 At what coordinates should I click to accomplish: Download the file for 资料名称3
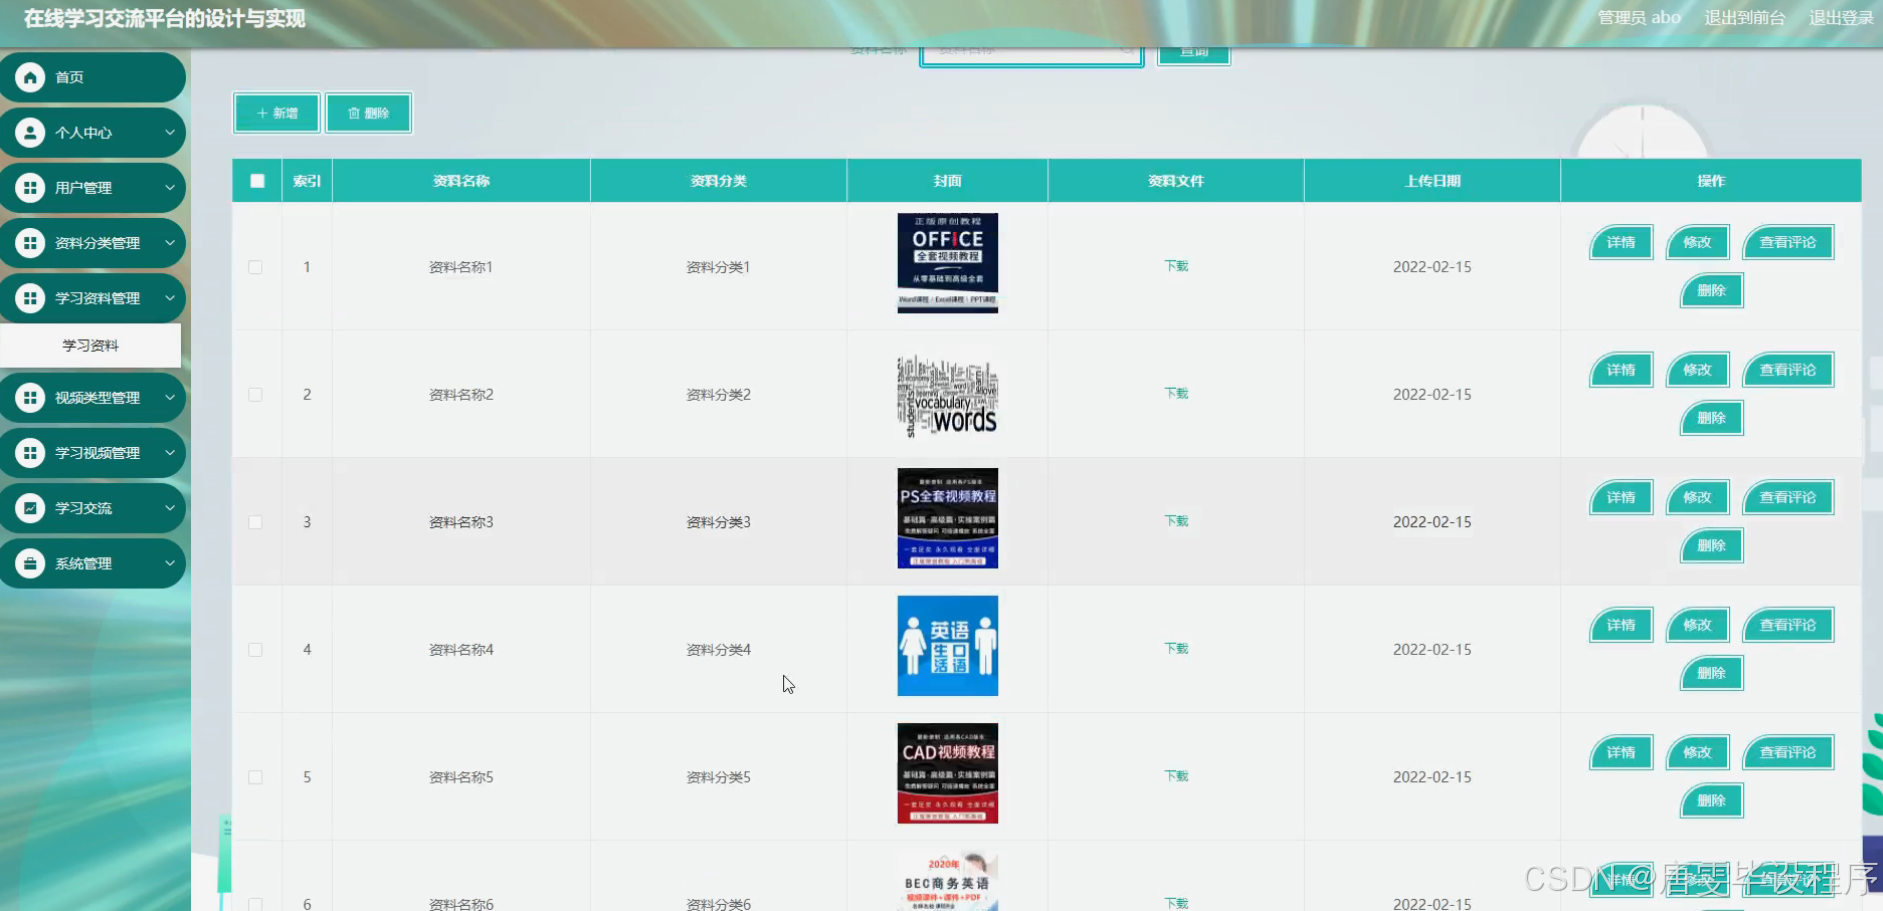tap(1176, 521)
